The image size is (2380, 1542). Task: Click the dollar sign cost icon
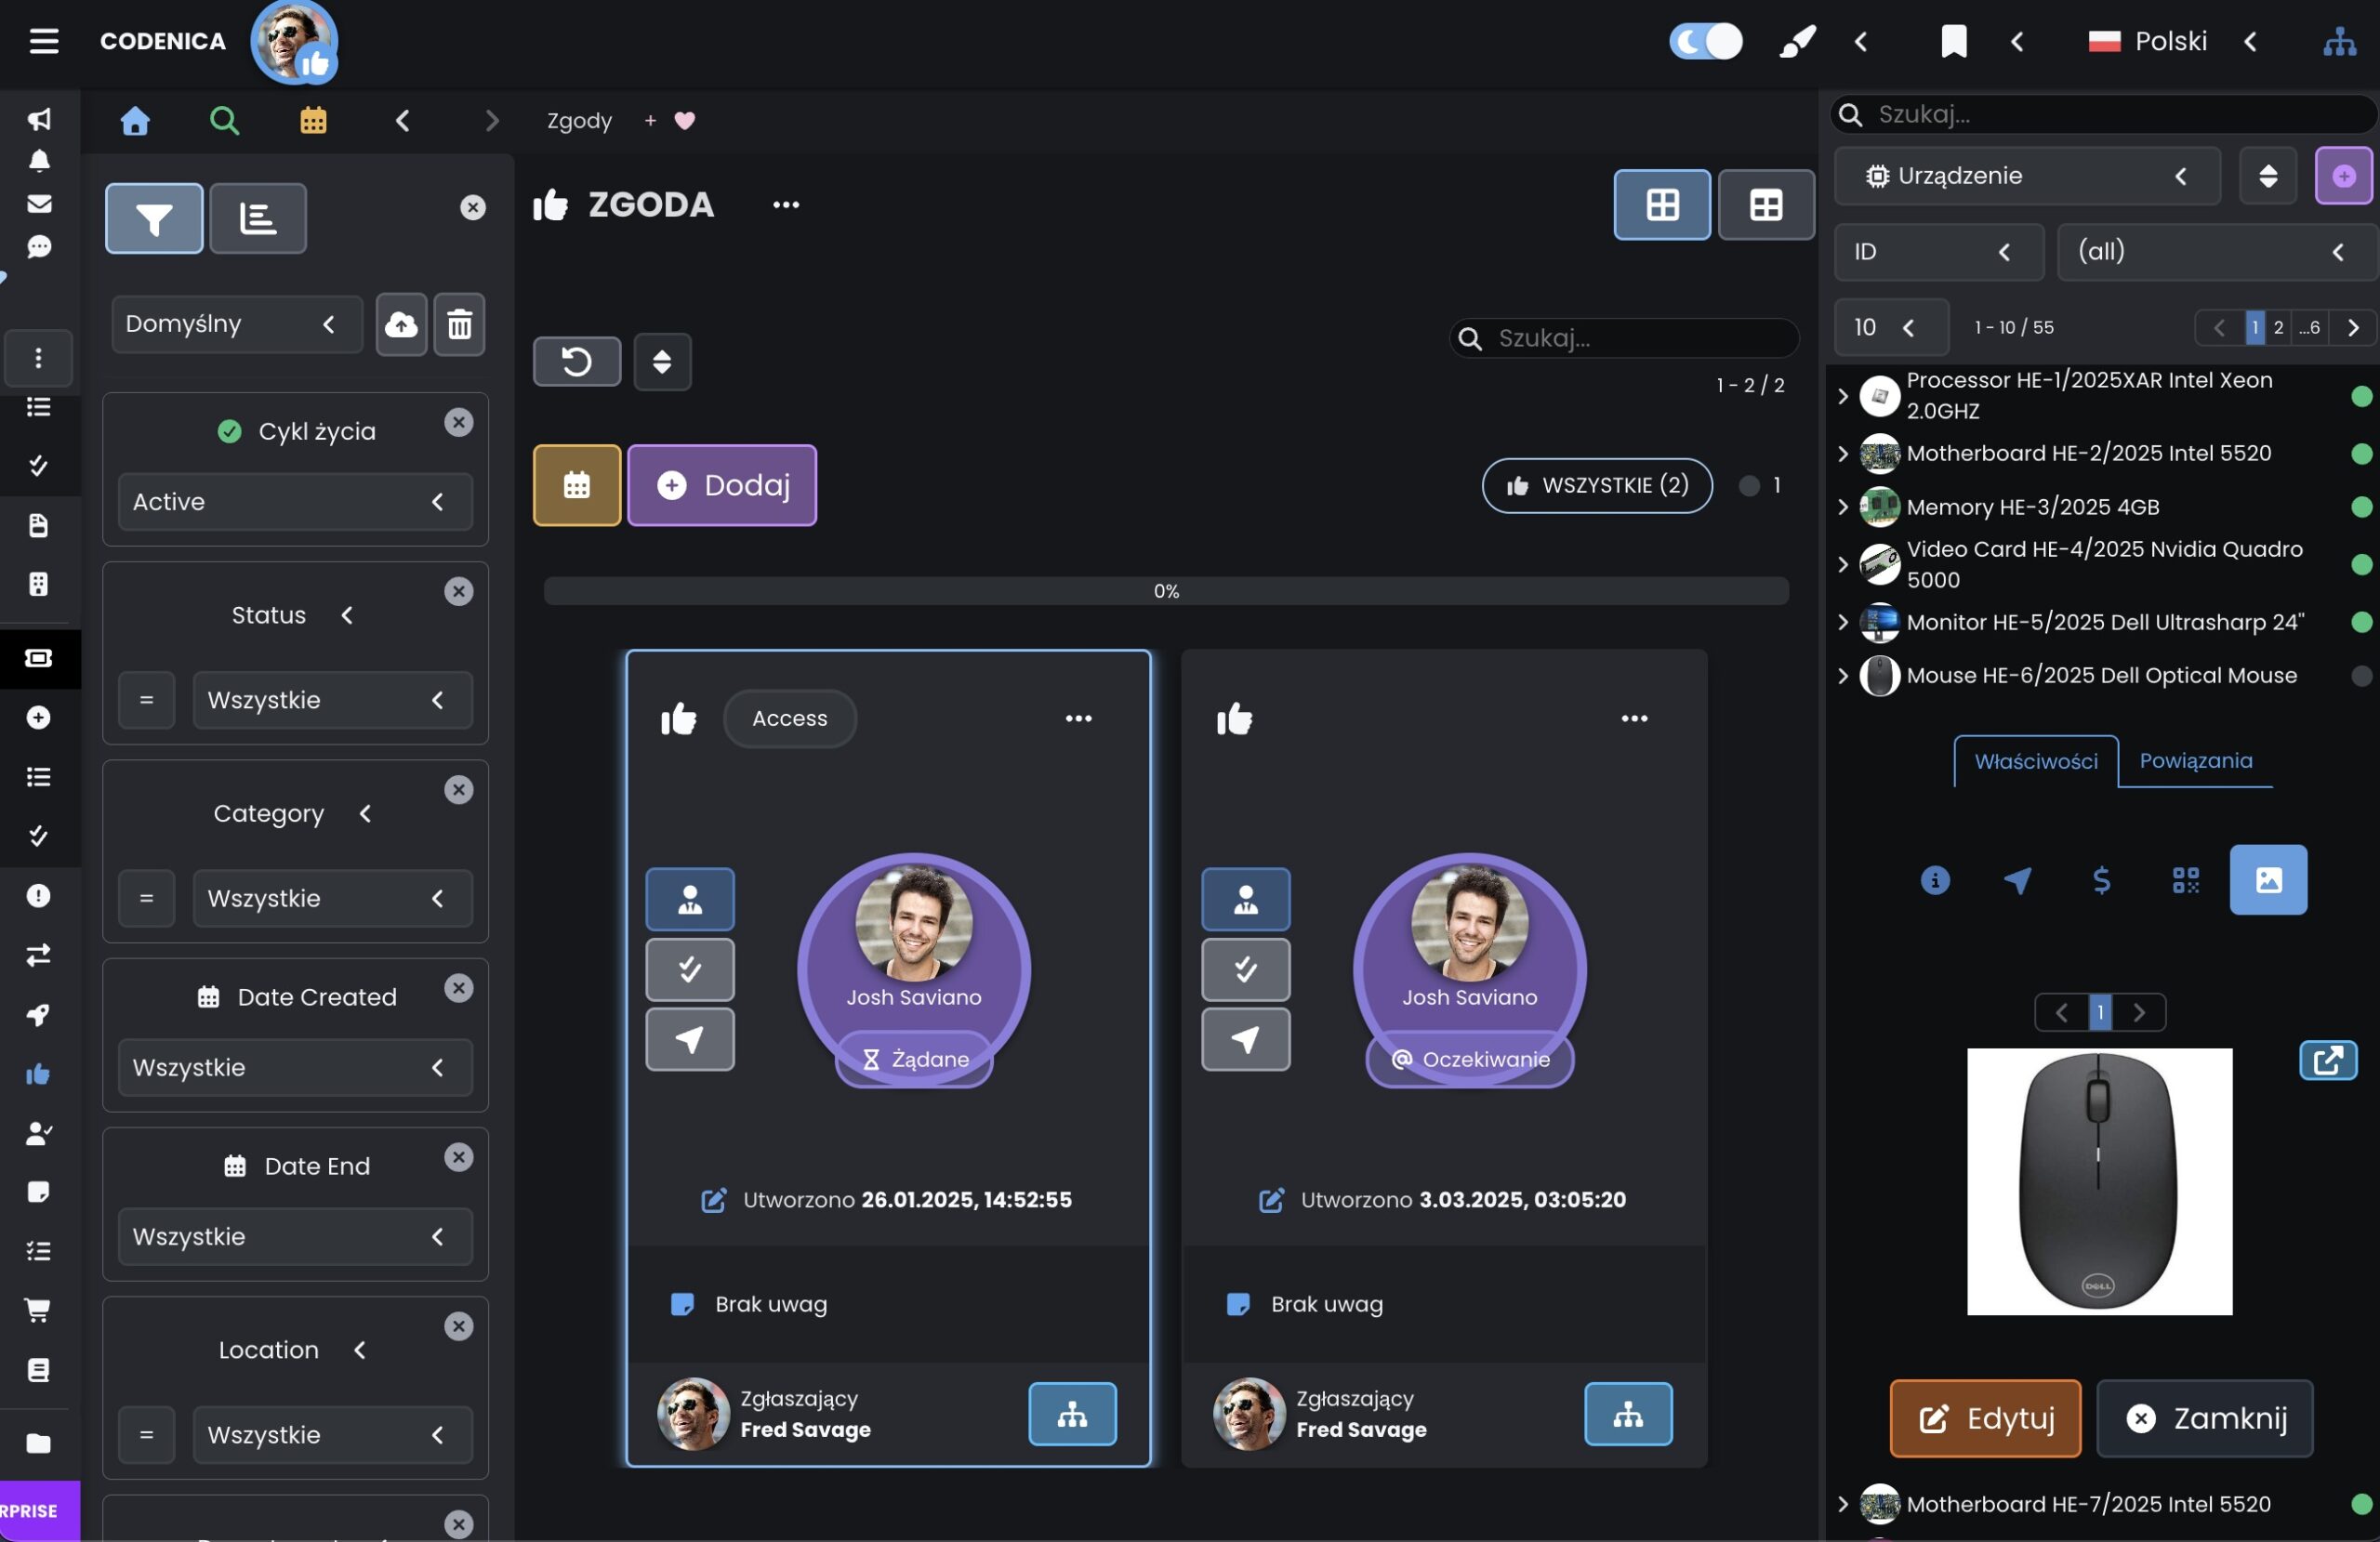coord(2101,880)
